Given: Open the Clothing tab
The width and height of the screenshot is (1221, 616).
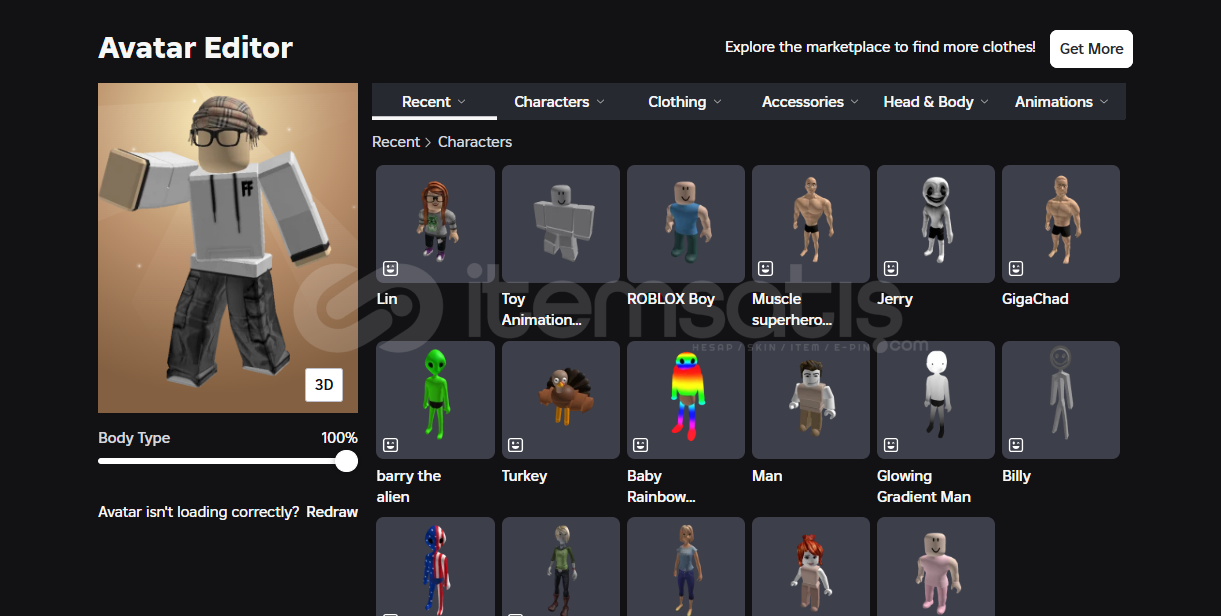Looking at the screenshot, I should tap(685, 101).
